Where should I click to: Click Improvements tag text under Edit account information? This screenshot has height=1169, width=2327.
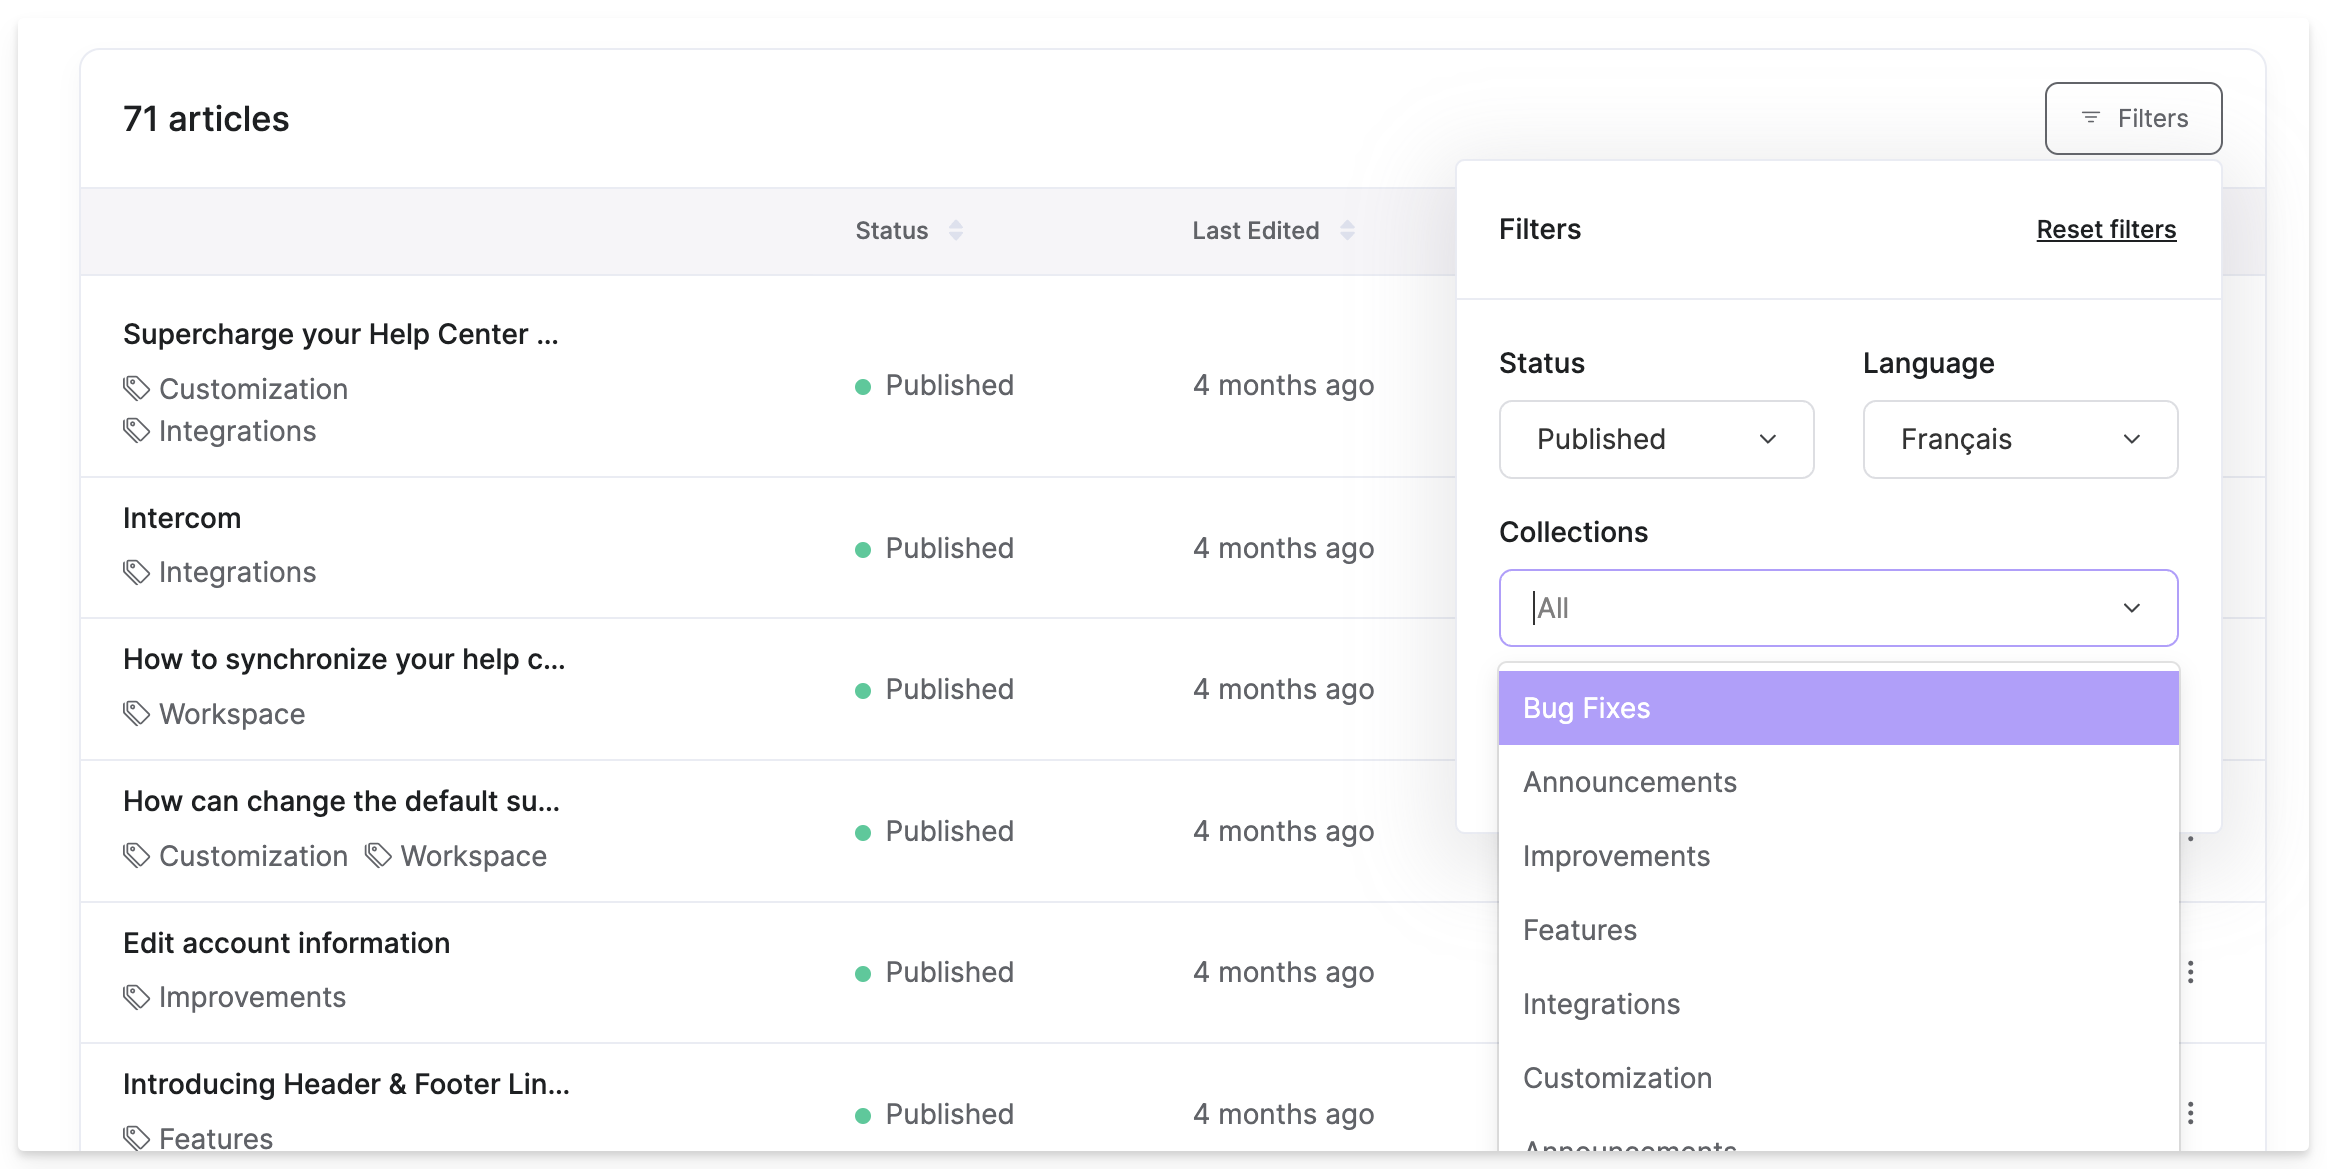click(x=252, y=997)
